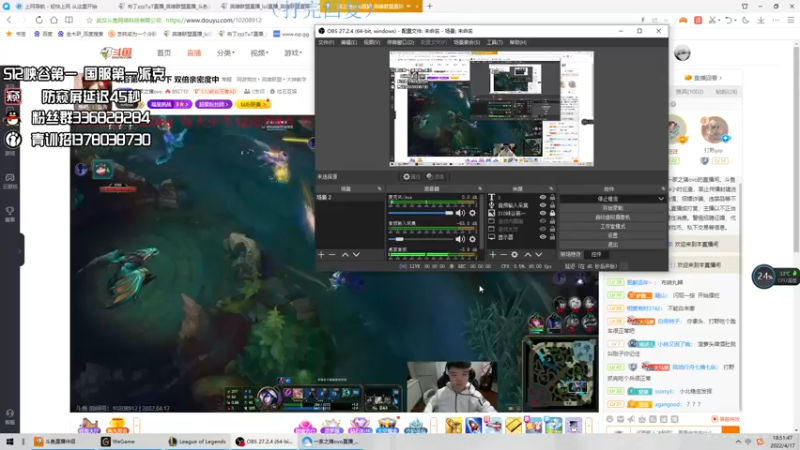Toggle visibility of second greyed-out game source
800x450 pixels.
pos(543,229)
